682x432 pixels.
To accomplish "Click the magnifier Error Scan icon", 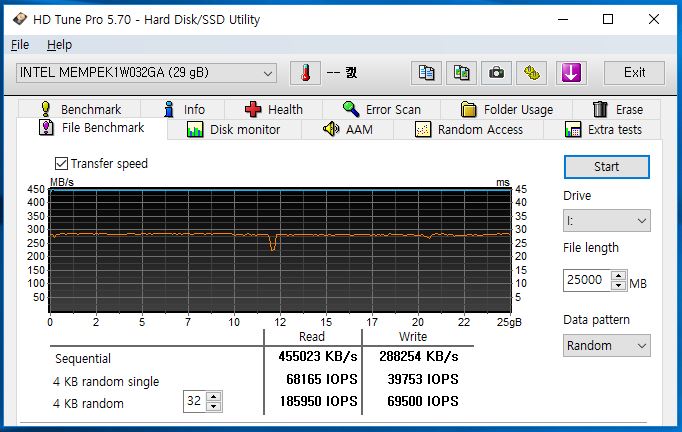I will click(x=351, y=109).
